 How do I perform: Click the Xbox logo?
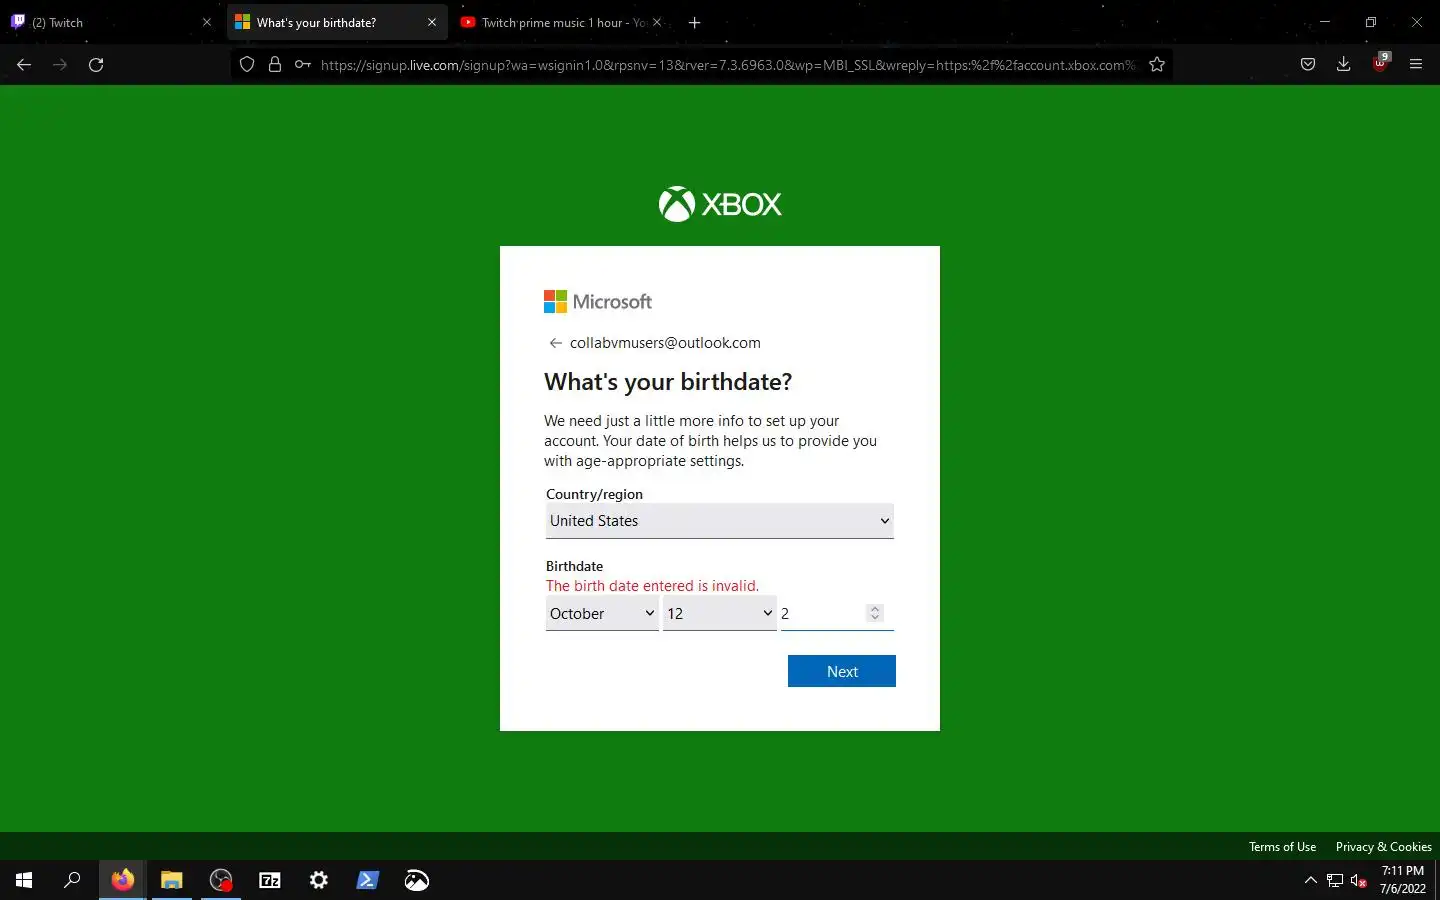coord(720,204)
